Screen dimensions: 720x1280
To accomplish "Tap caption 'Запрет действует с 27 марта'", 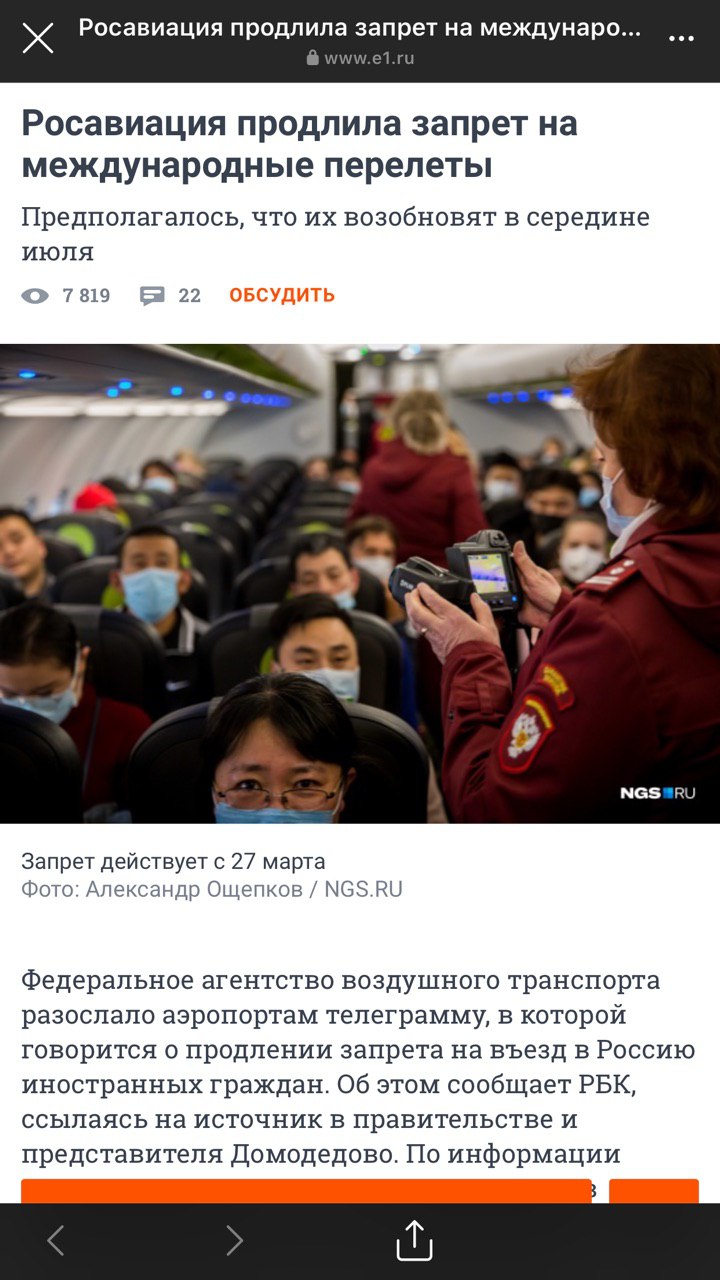I will click(x=173, y=861).
